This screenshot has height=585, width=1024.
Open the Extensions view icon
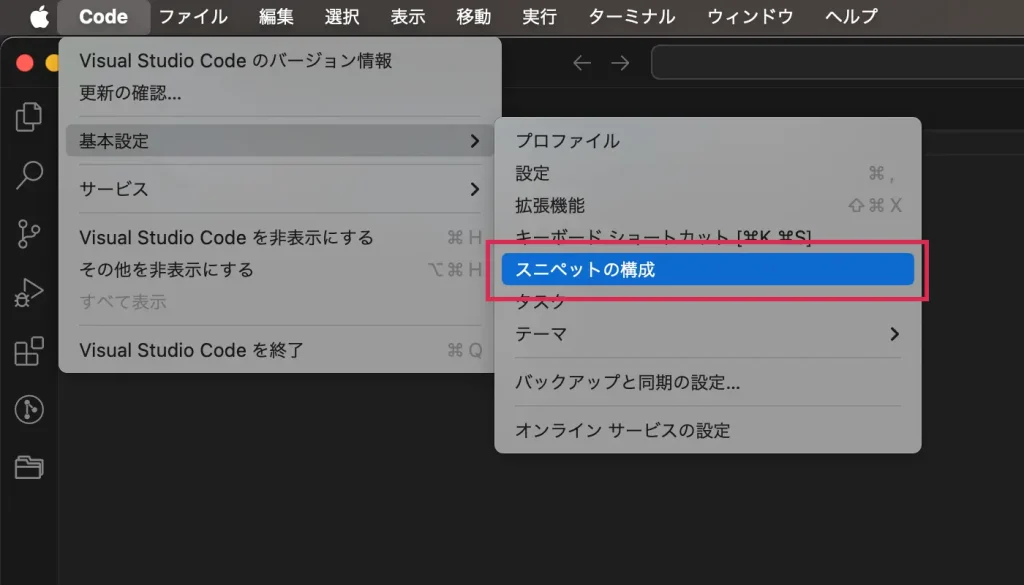coord(29,351)
